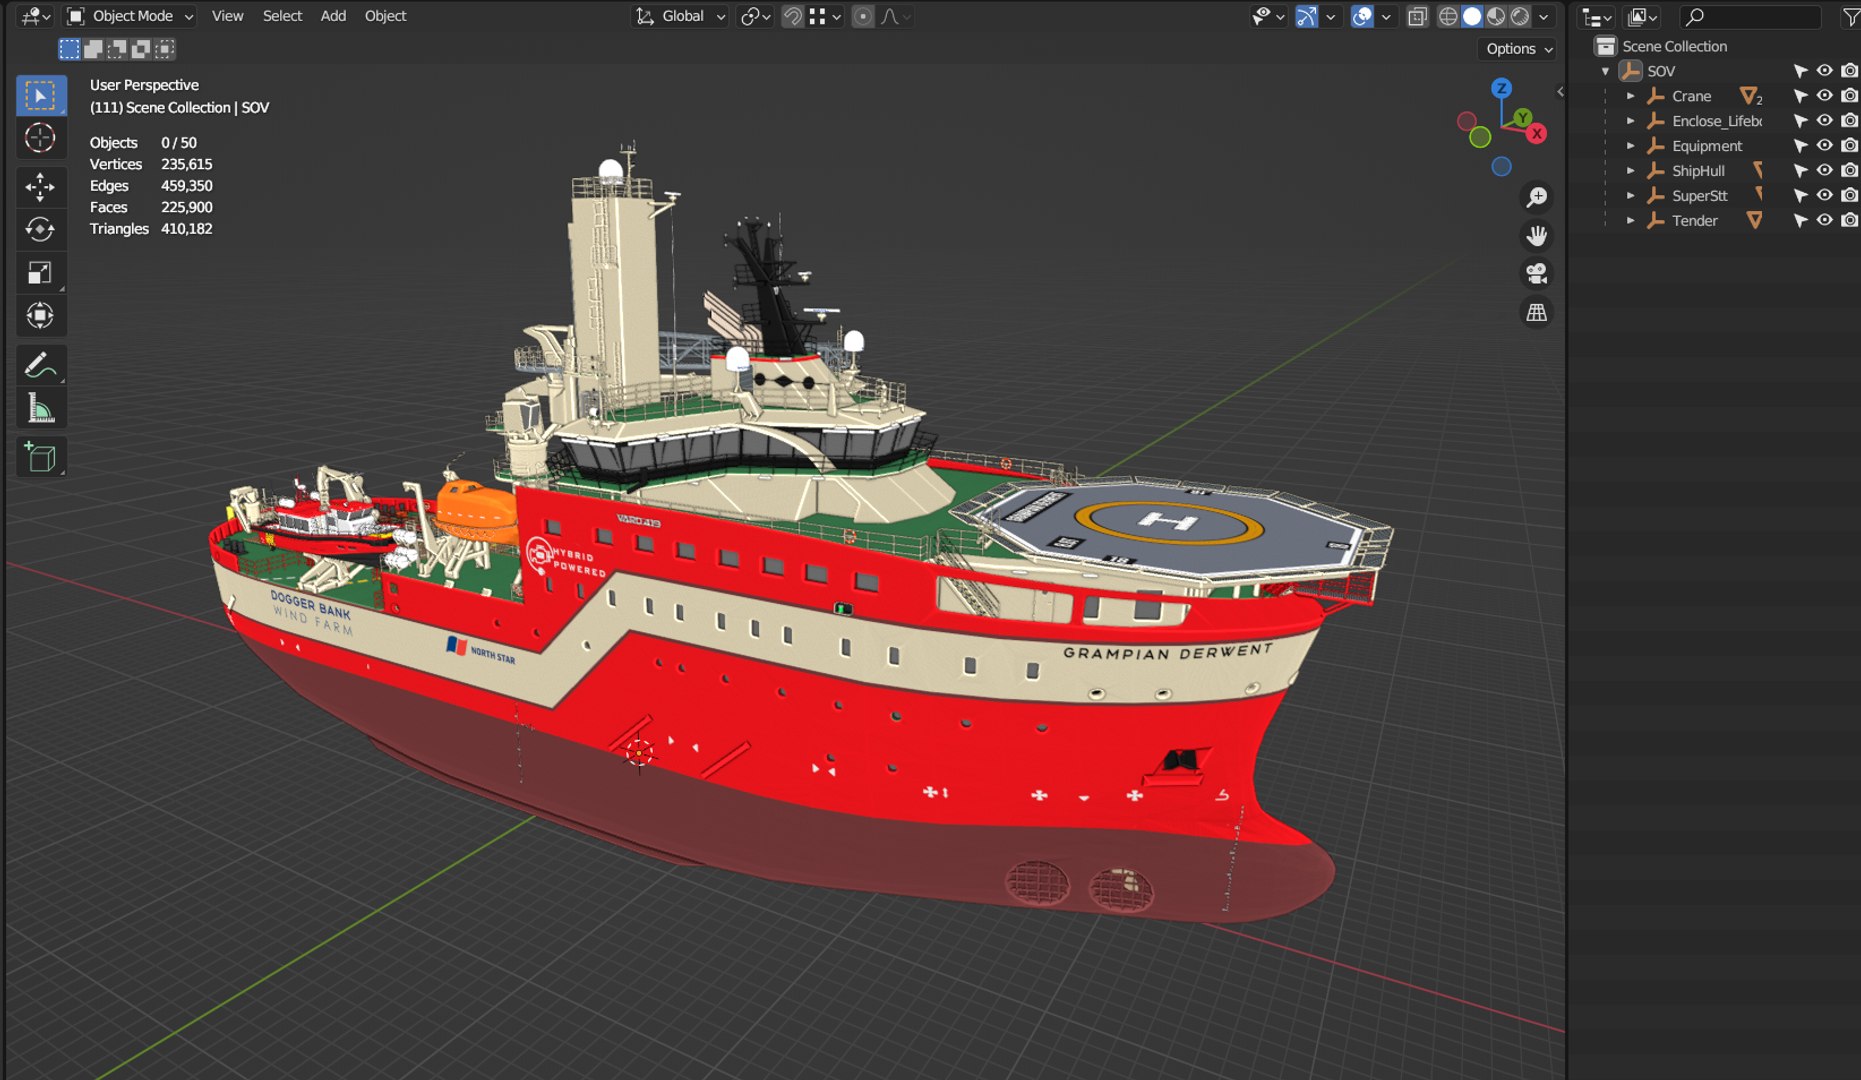The height and width of the screenshot is (1080, 1861).
Task: Open the editor type dropdown
Action: pos(36,17)
